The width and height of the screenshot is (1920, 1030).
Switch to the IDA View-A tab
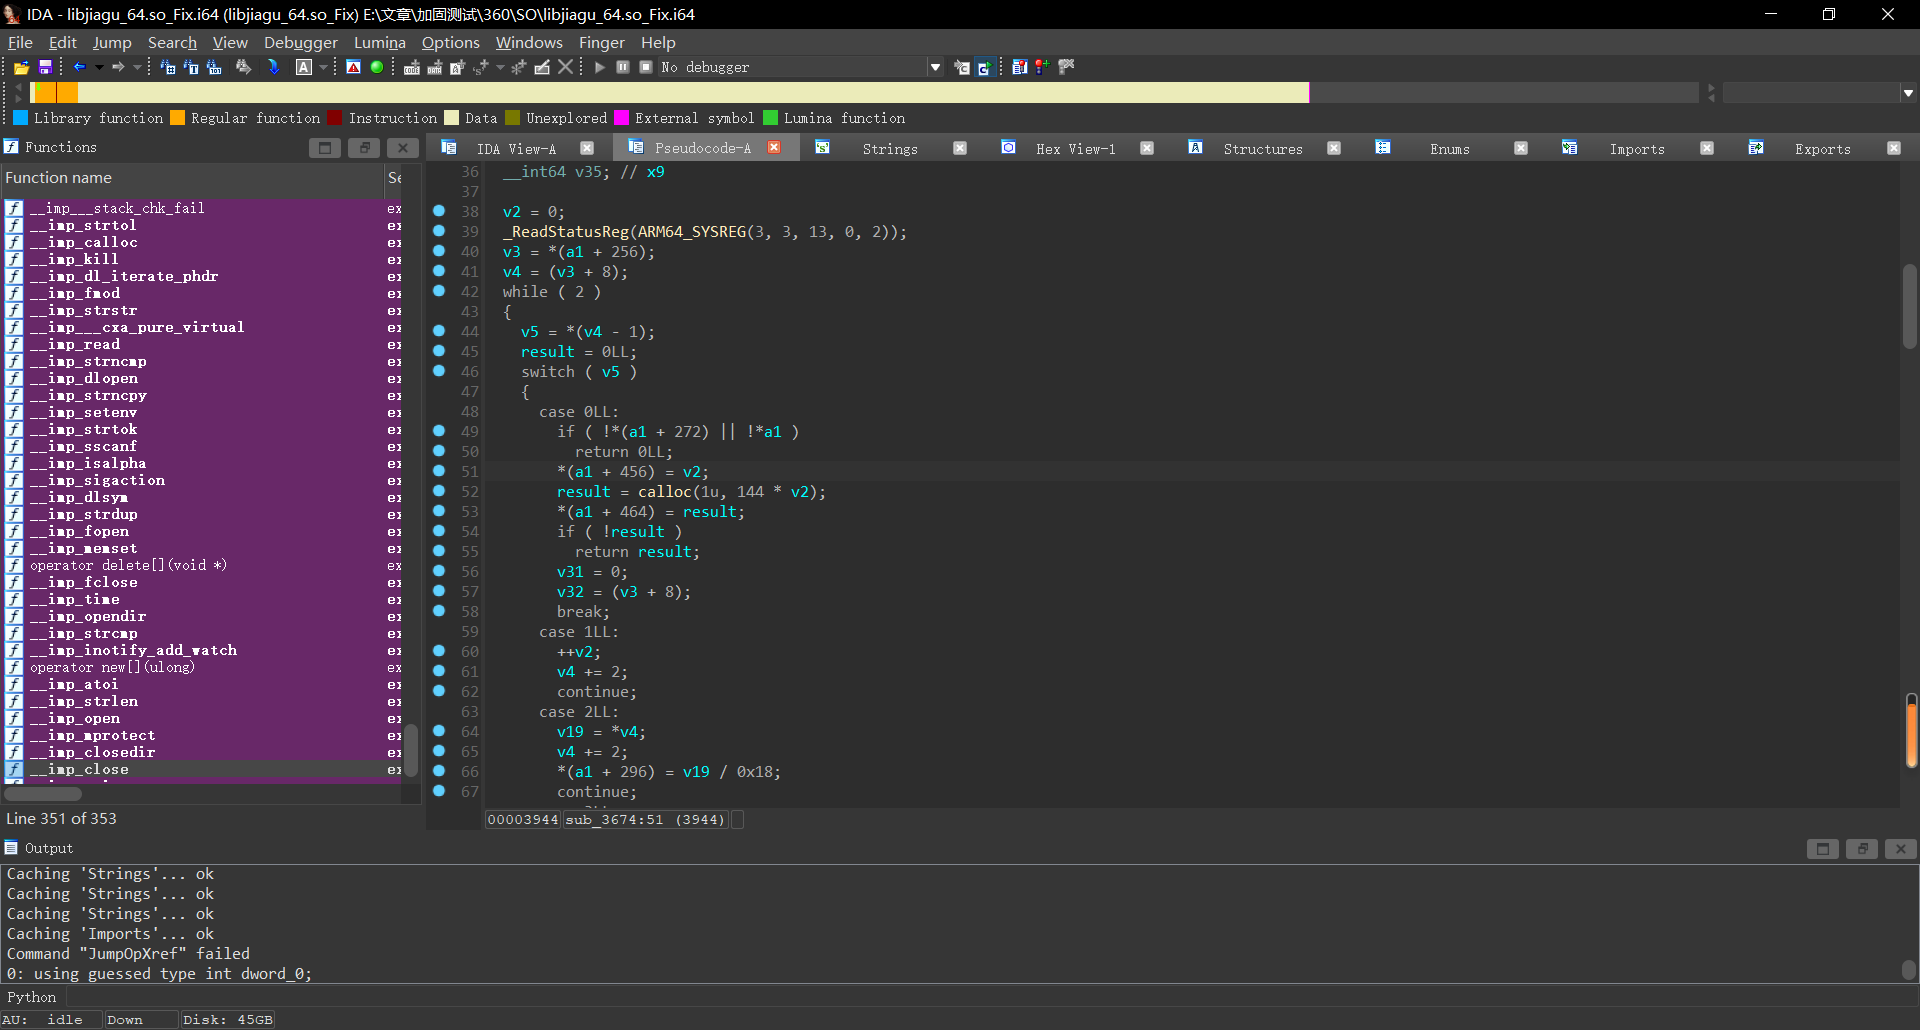pos(516,149)
